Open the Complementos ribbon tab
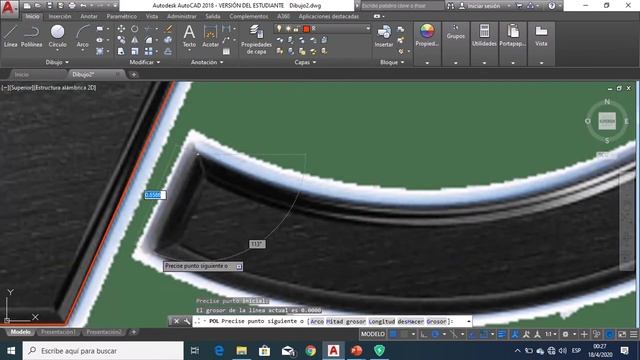Viewport: 640px width, 360px height. [249, 16]
